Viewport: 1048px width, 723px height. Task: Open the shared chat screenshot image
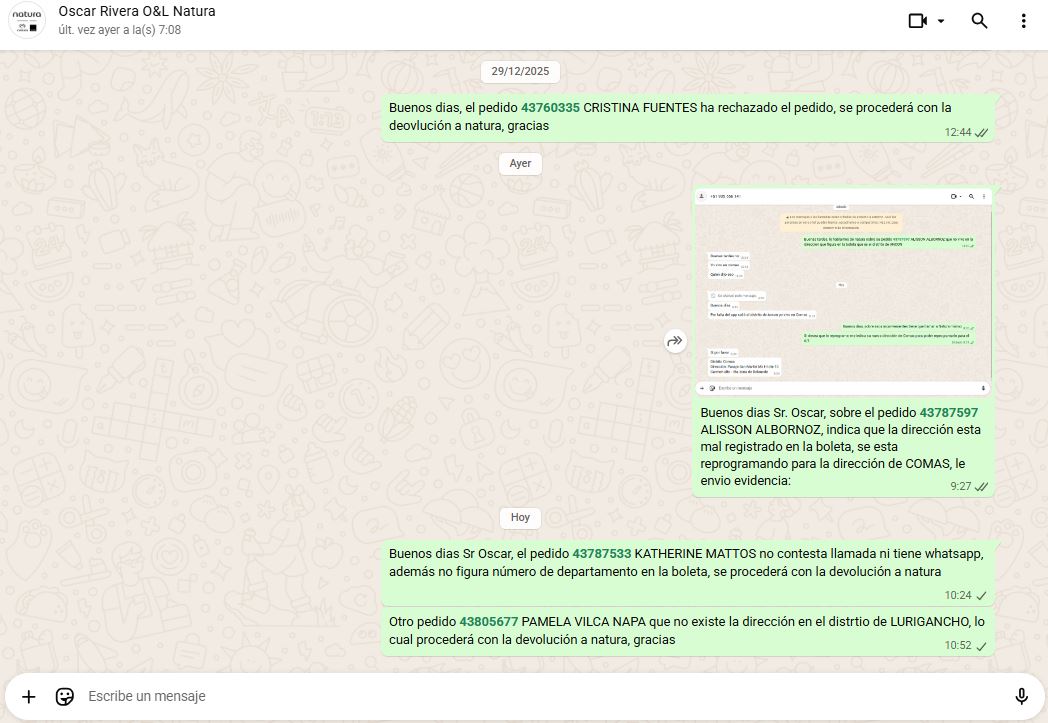(x=843, y=290)
